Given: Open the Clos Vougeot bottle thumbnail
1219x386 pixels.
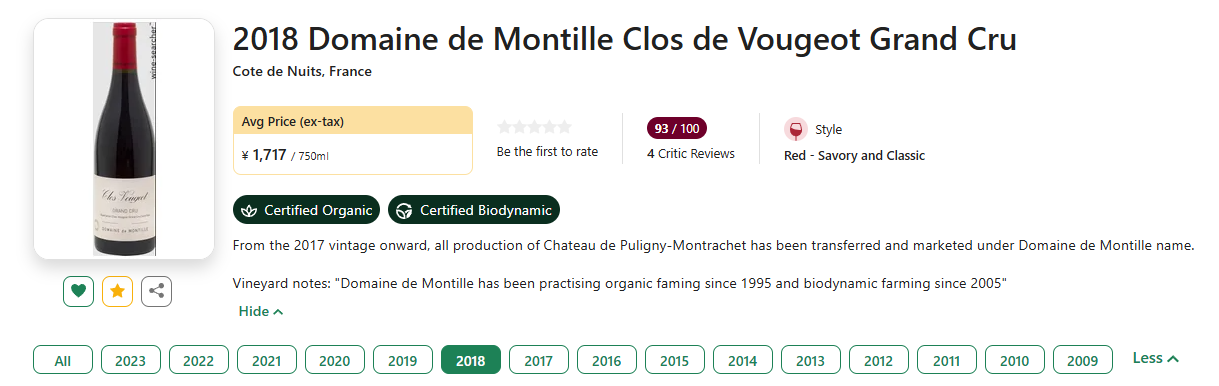Looking at the screenshot, I should click(125, 139).
